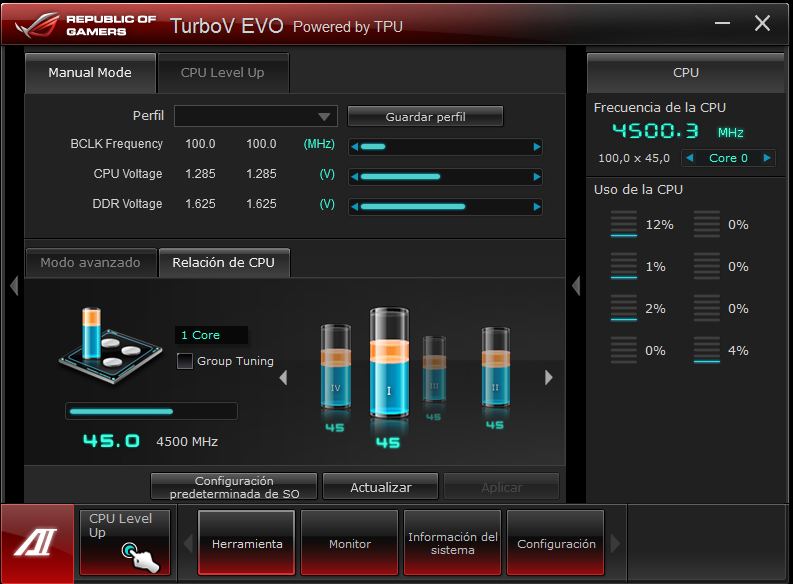The height and width of the screenshot is (584, 793).
Task: Click the BCLK Frequency slider bar
Action: (446, 147)
